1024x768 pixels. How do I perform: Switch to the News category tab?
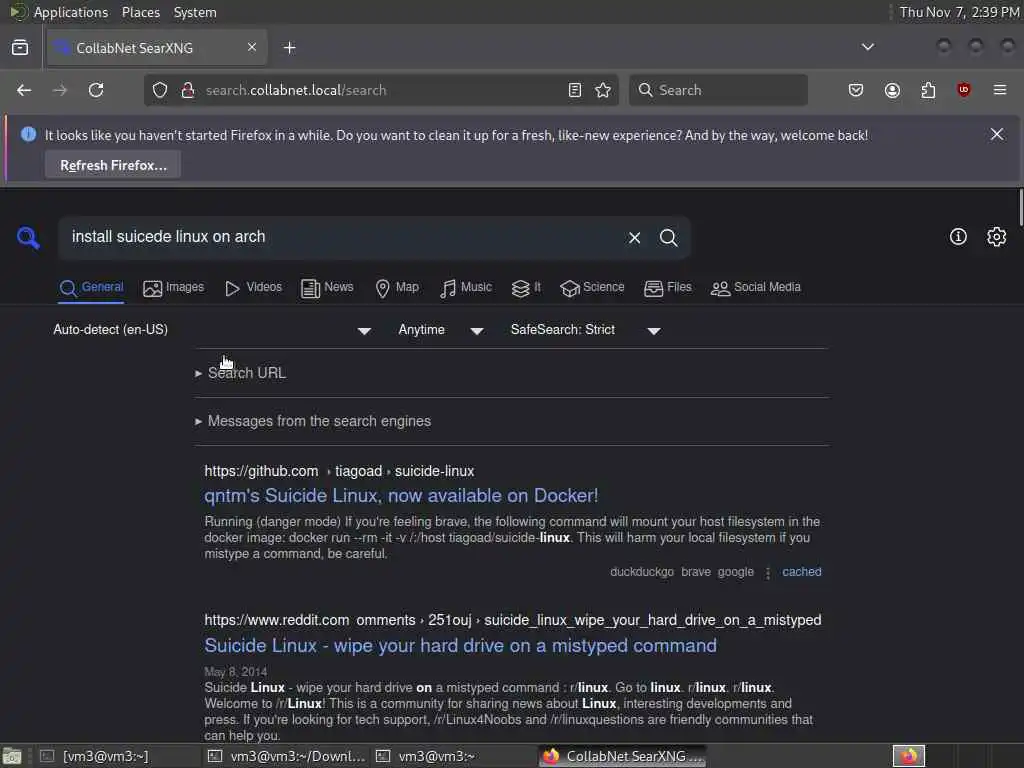tap(327, 287)
